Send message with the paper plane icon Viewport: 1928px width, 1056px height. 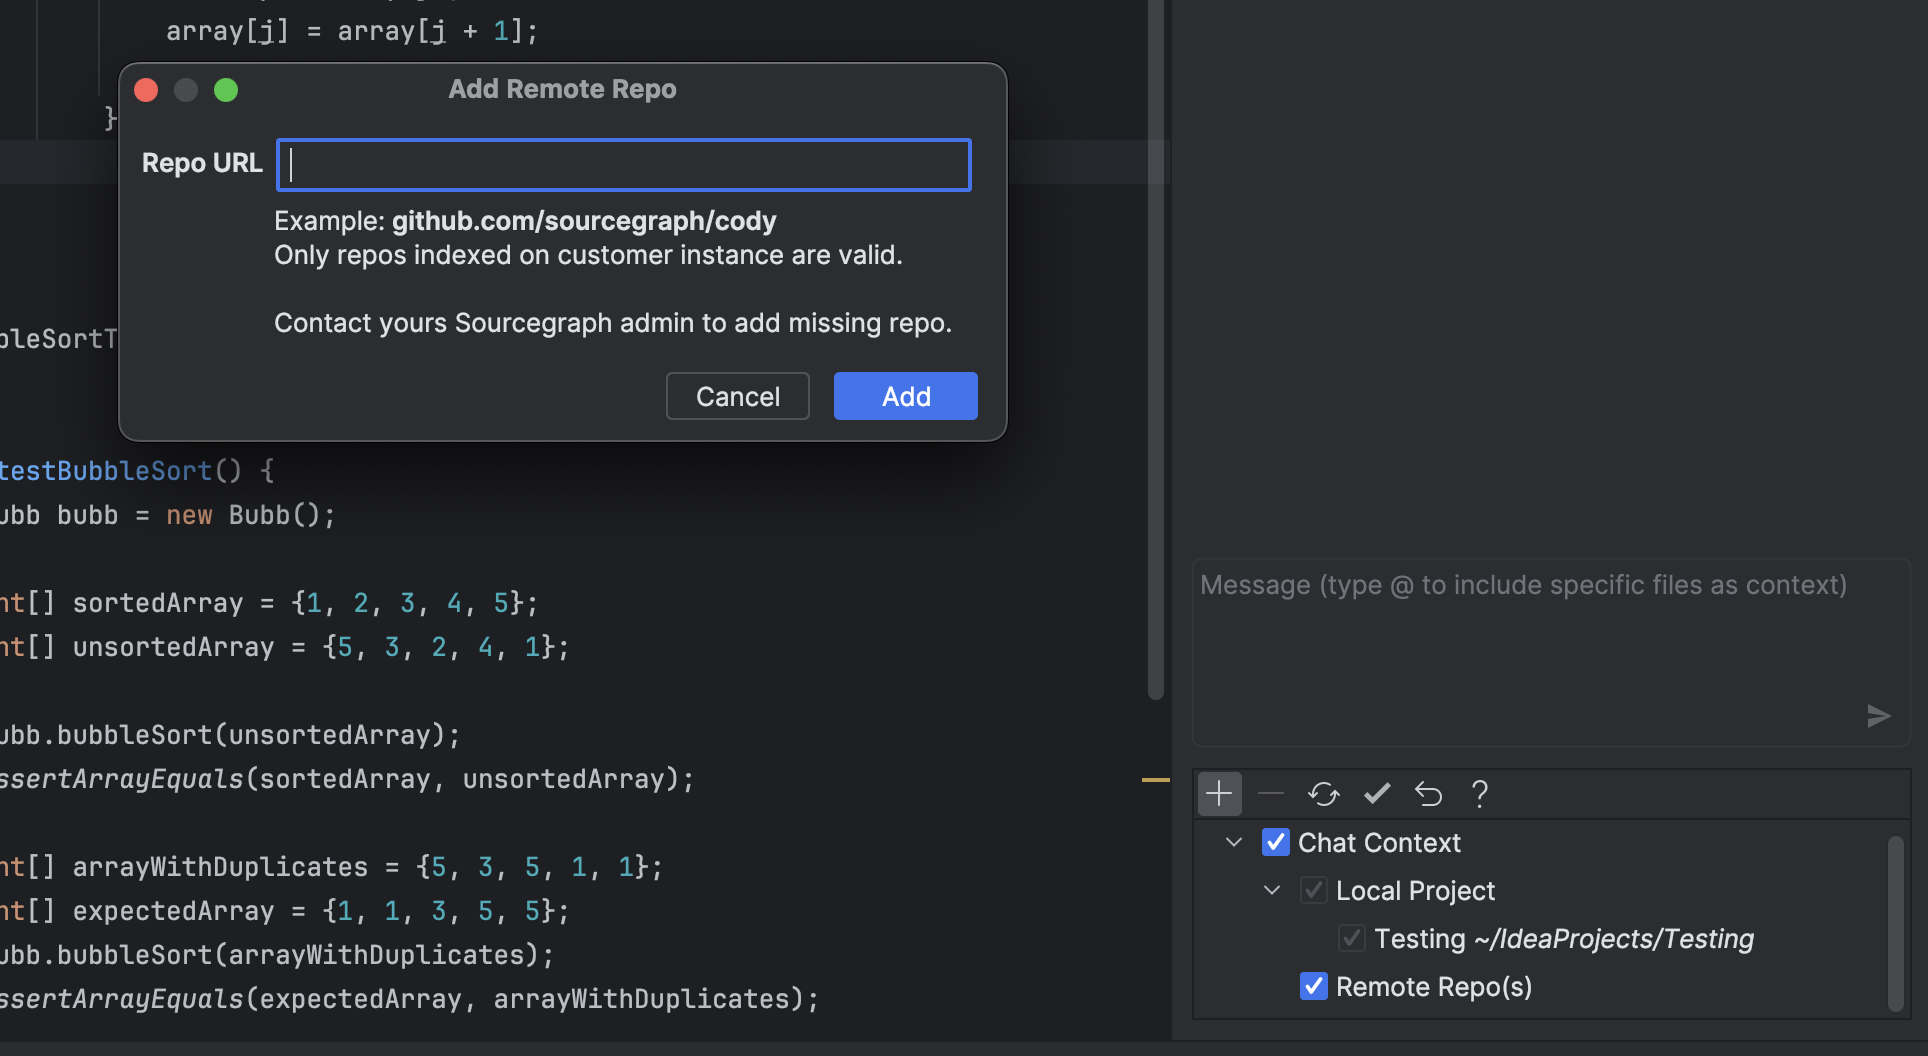[x=1878, y=716]
